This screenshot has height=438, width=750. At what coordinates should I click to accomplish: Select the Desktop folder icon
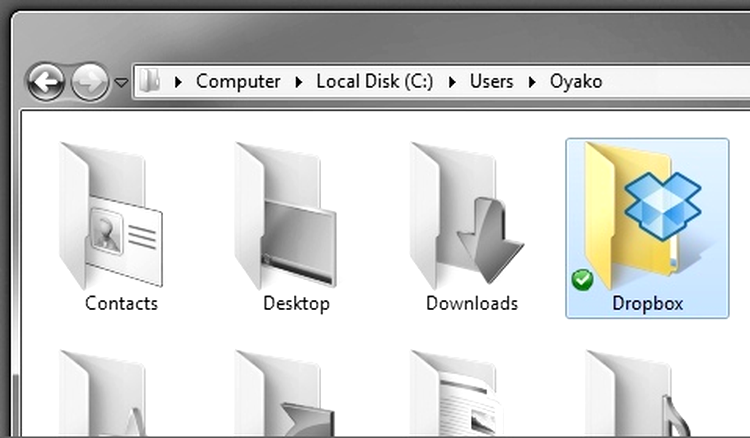pos(286,216)
